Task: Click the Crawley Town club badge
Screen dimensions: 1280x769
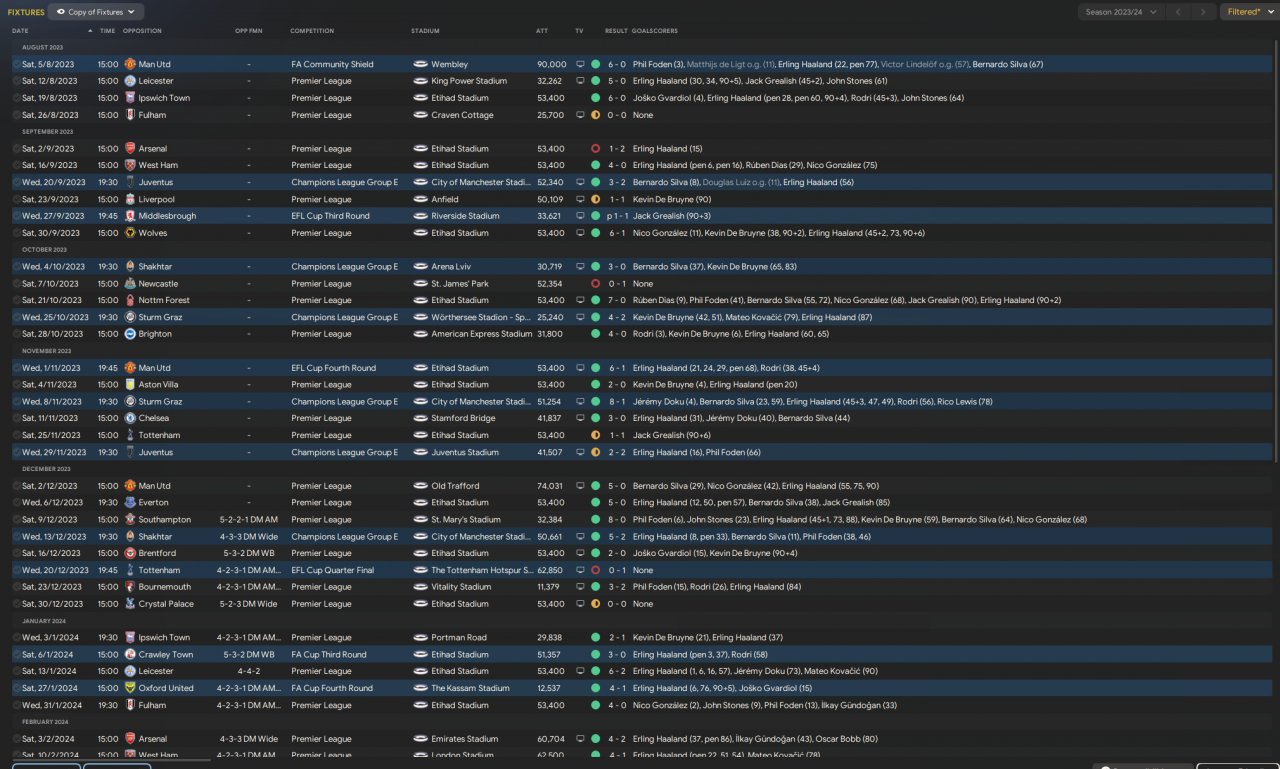Action: 129,655
